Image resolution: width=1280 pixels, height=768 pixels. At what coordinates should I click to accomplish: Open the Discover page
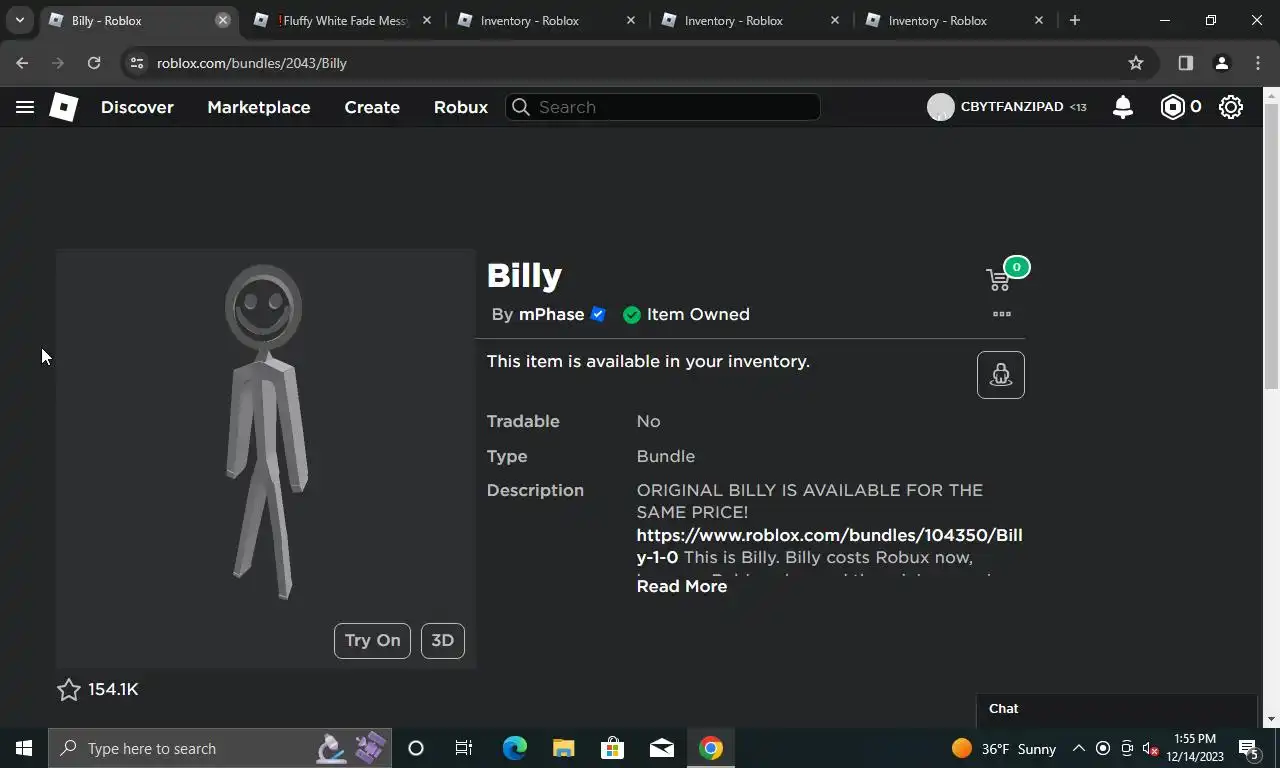coord(137,107)
